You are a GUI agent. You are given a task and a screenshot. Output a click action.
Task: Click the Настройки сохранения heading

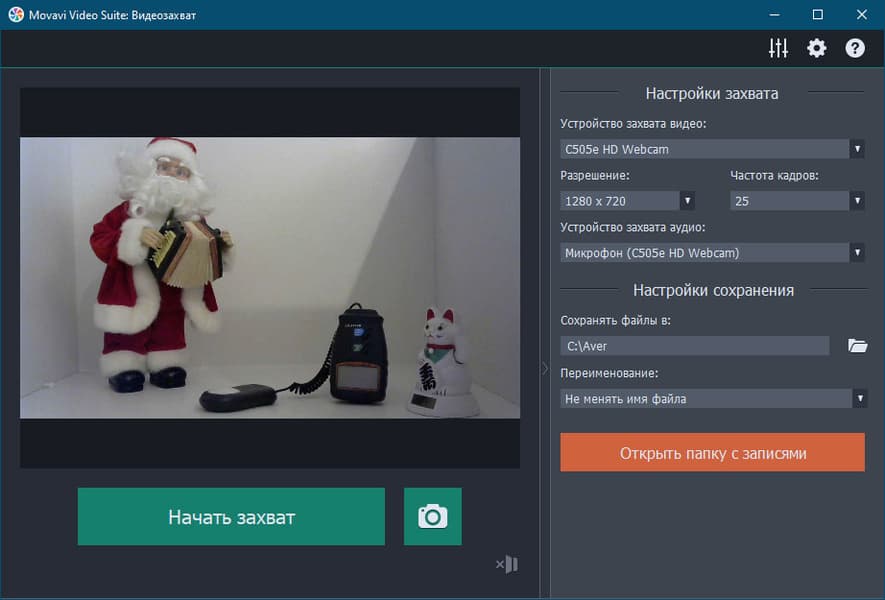coord(713,290)
